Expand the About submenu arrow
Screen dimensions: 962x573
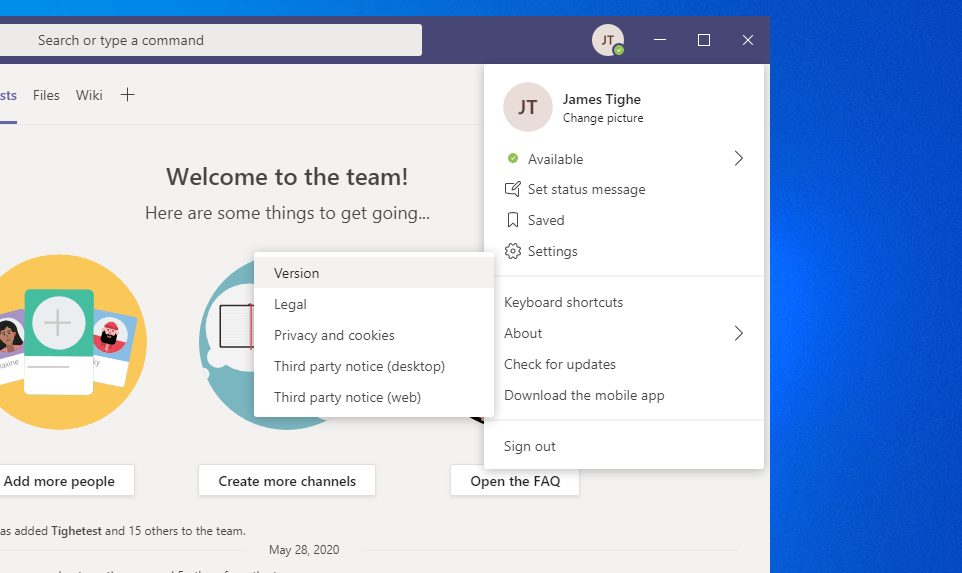pos(739,333)
